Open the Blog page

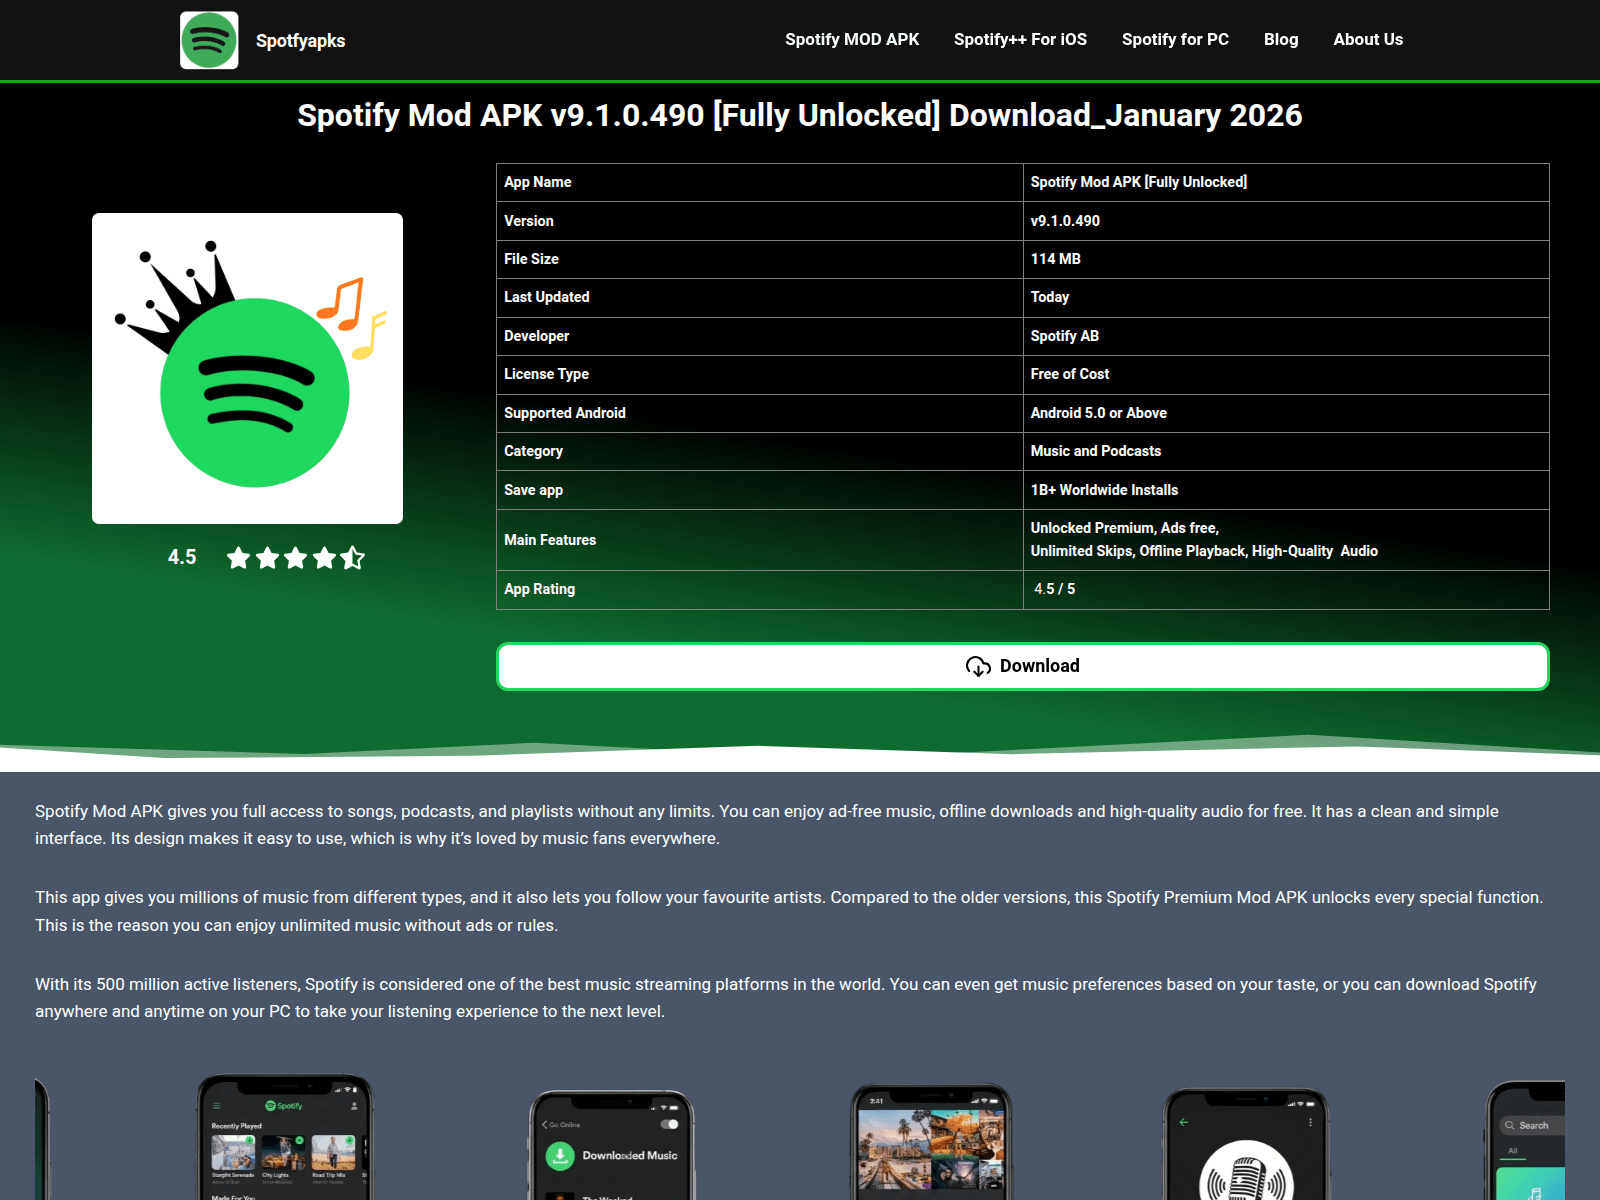pos(1281,39)
